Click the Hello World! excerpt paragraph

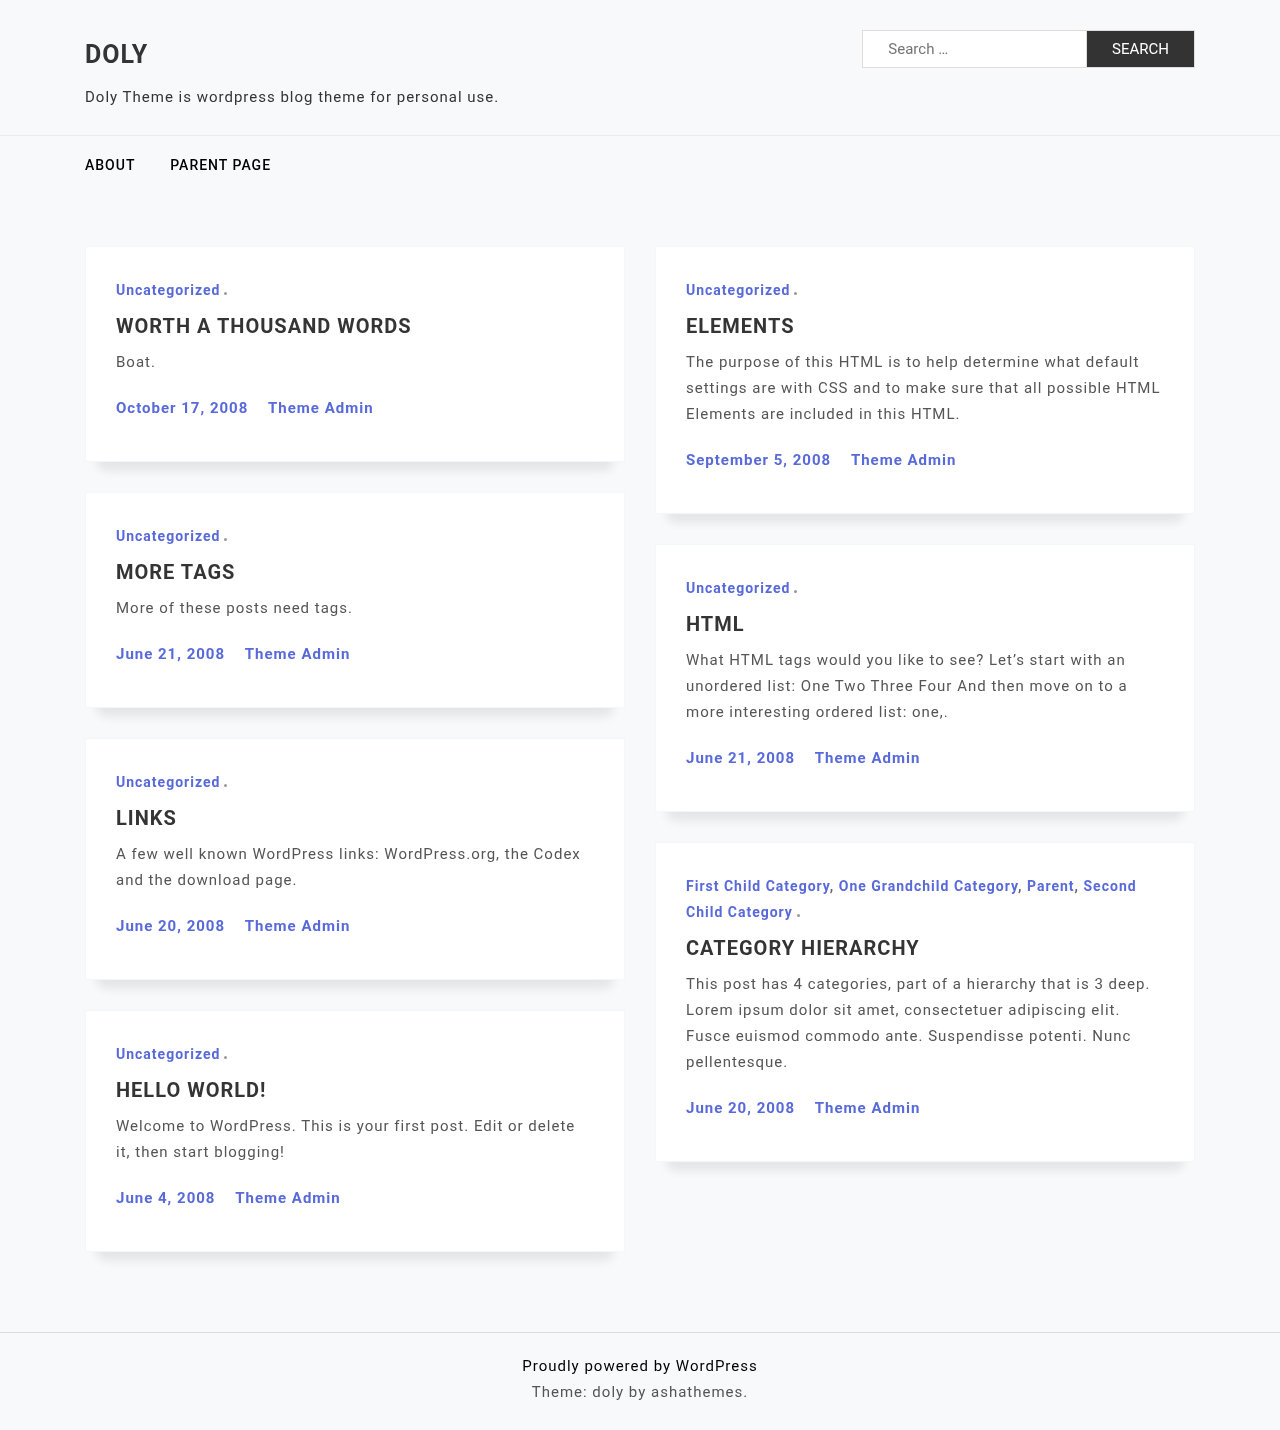(345, 1139)
